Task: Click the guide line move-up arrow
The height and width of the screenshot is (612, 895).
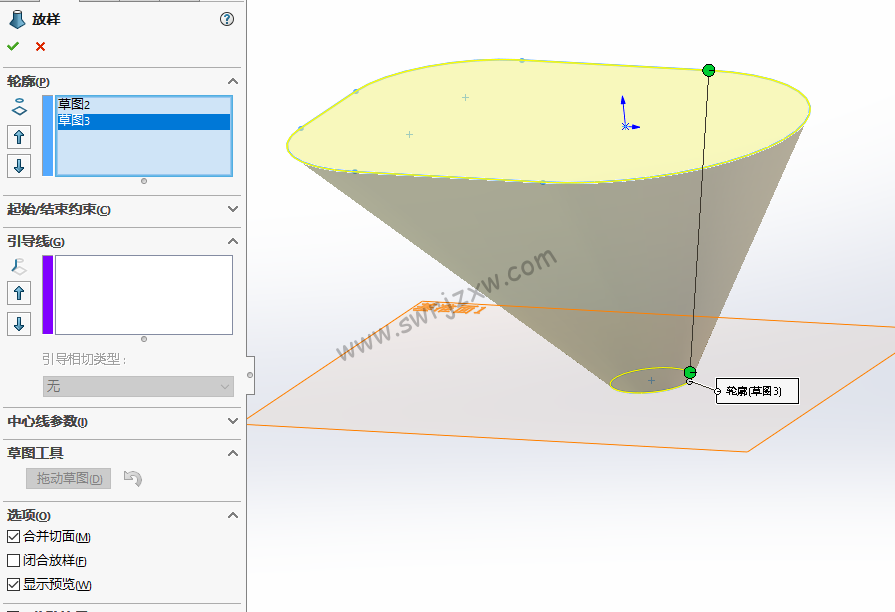Action: point(18,294)
